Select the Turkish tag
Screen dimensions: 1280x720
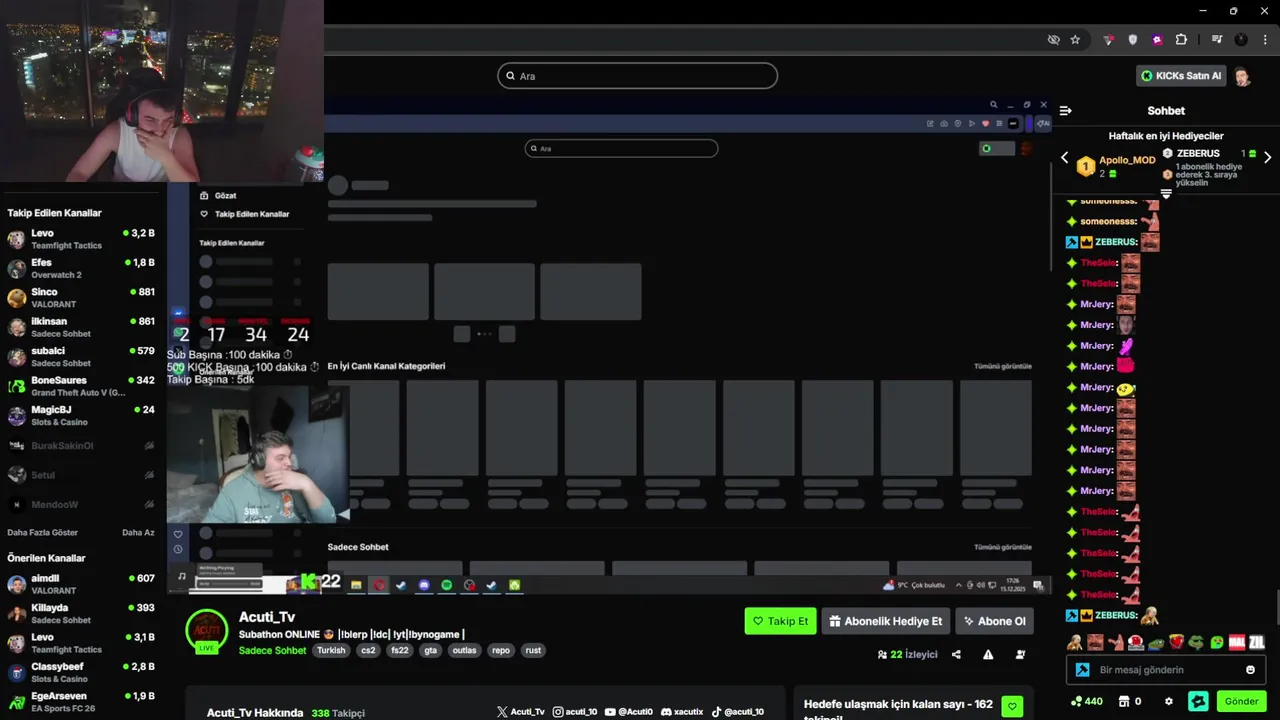pos(331,650)
